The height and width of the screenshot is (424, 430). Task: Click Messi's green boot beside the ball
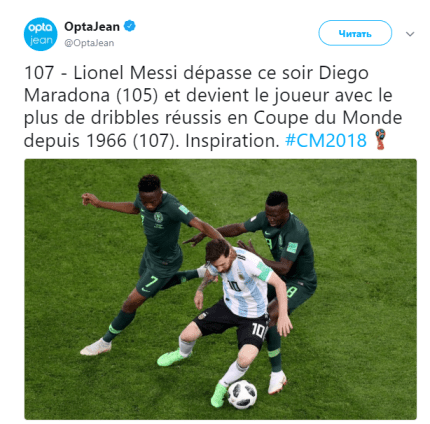pos(219,395)
